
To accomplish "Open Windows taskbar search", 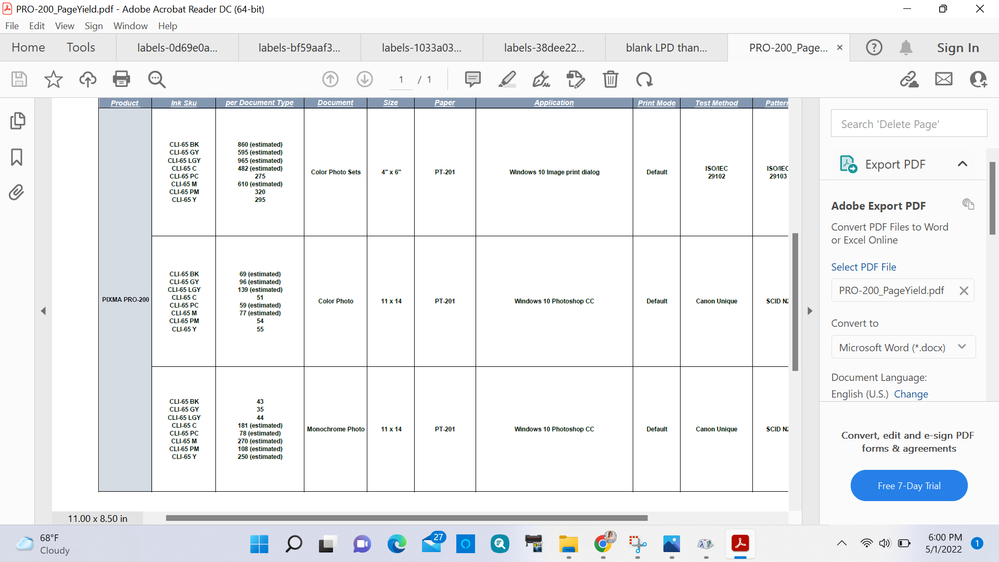I will click(294, 544).
